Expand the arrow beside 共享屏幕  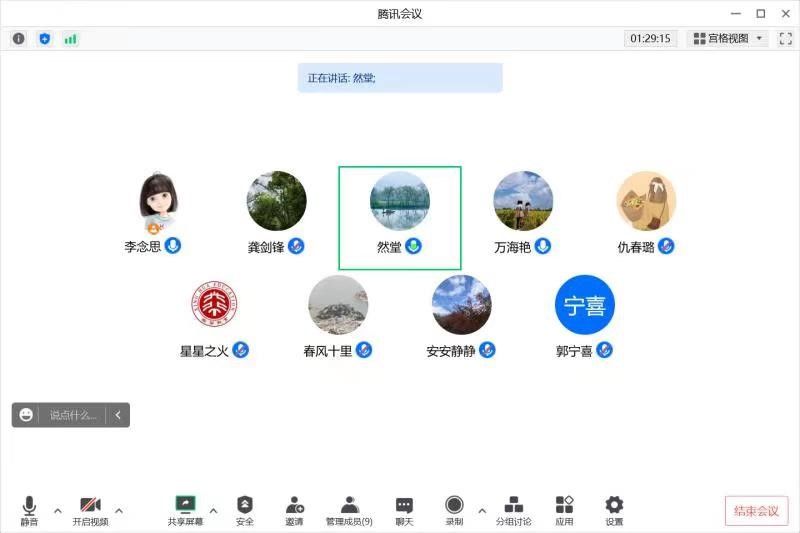(213, 510)
